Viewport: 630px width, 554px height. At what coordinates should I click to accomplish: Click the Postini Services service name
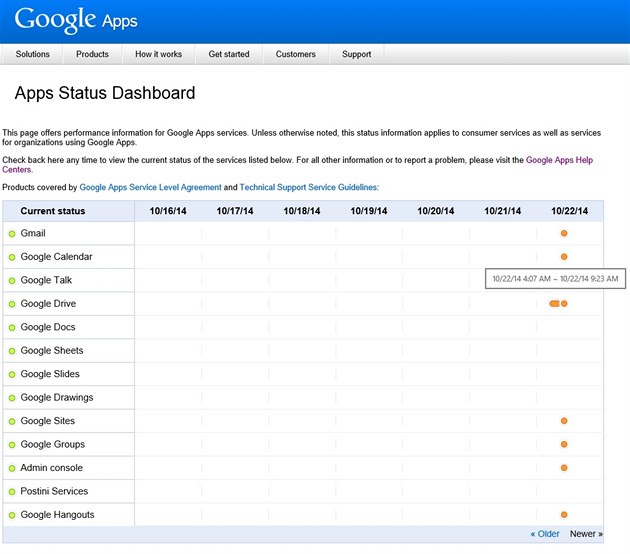[54, 491]
